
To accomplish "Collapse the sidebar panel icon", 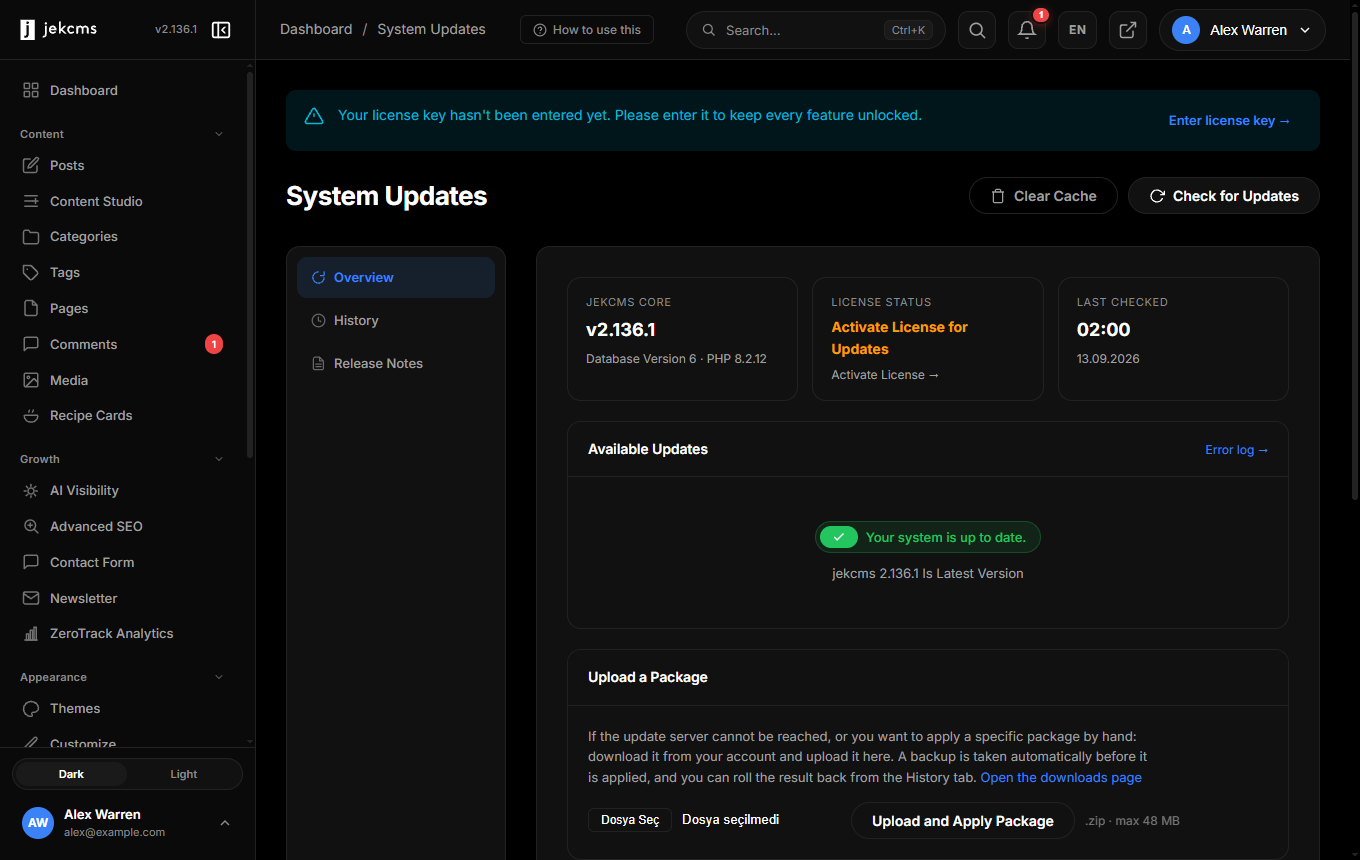I will (221, 30).
